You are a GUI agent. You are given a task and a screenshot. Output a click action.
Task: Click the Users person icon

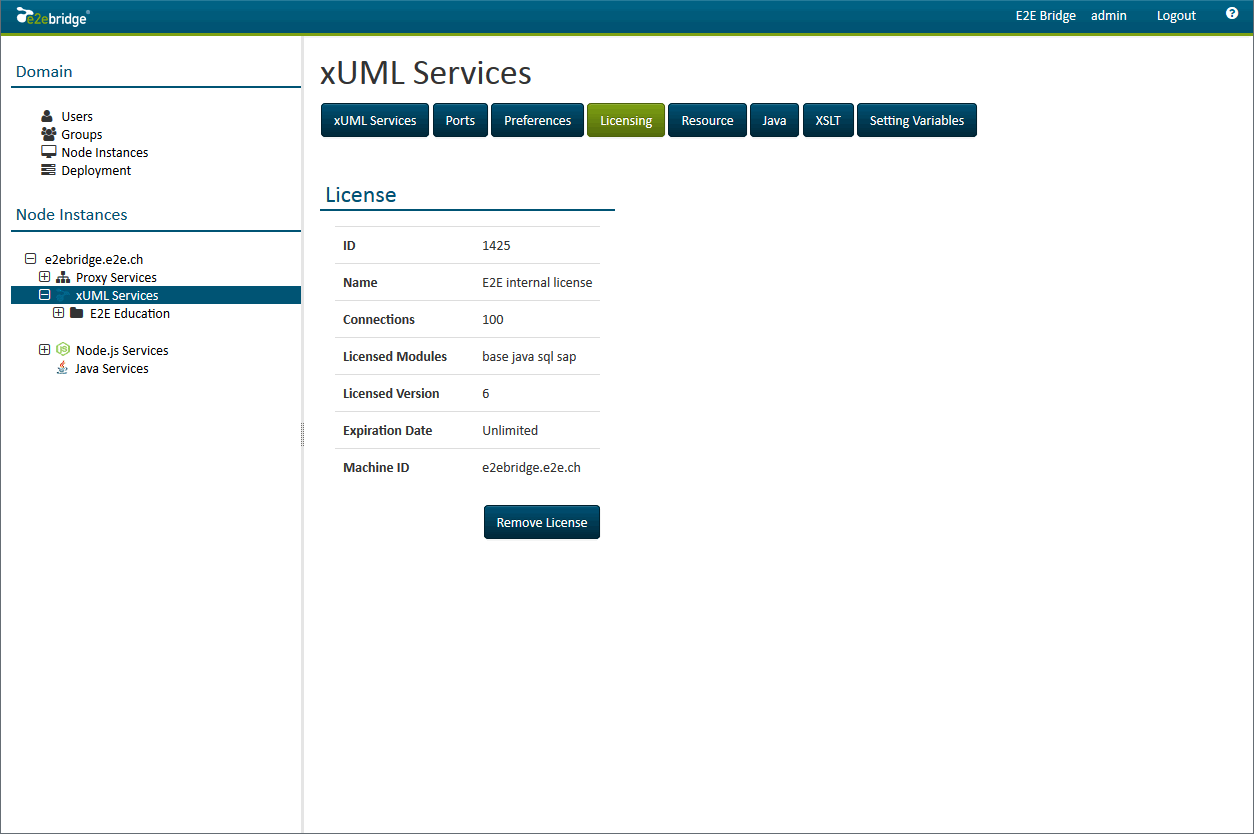pyautogui.click(x=47, y=116)
